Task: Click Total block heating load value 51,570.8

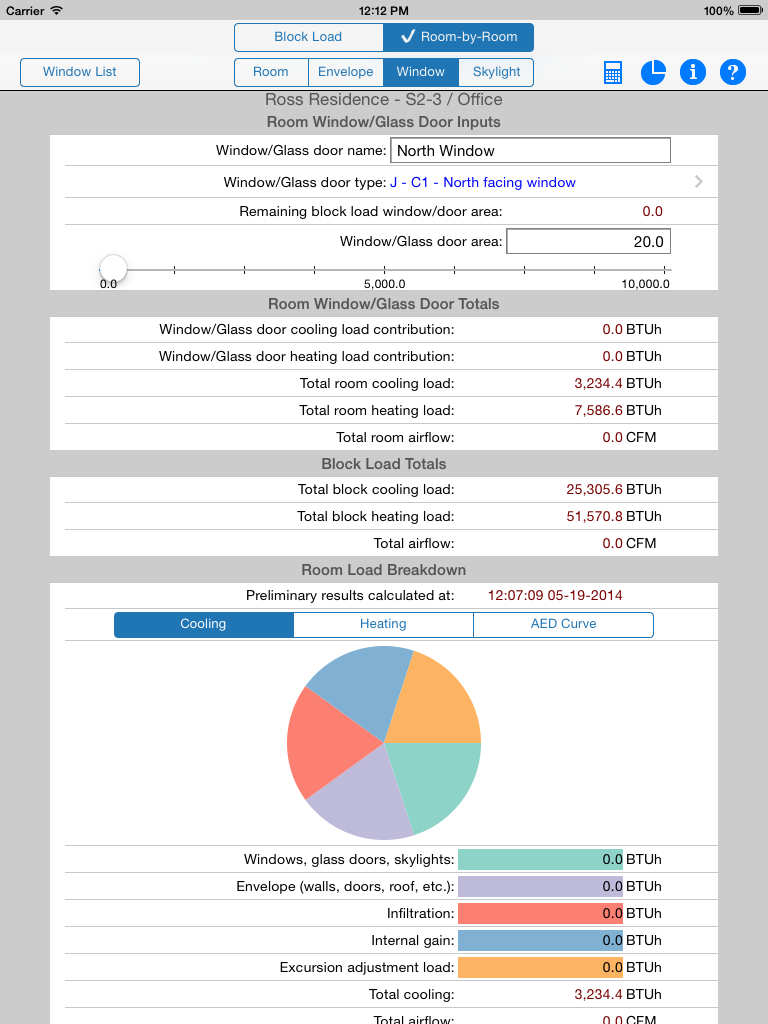Action: coord(594,516)
